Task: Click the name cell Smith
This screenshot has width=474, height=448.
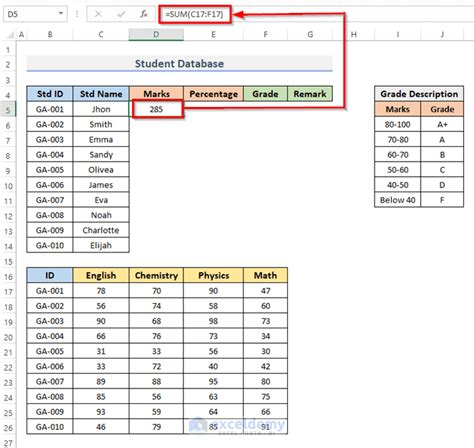Action: point(101,124)
